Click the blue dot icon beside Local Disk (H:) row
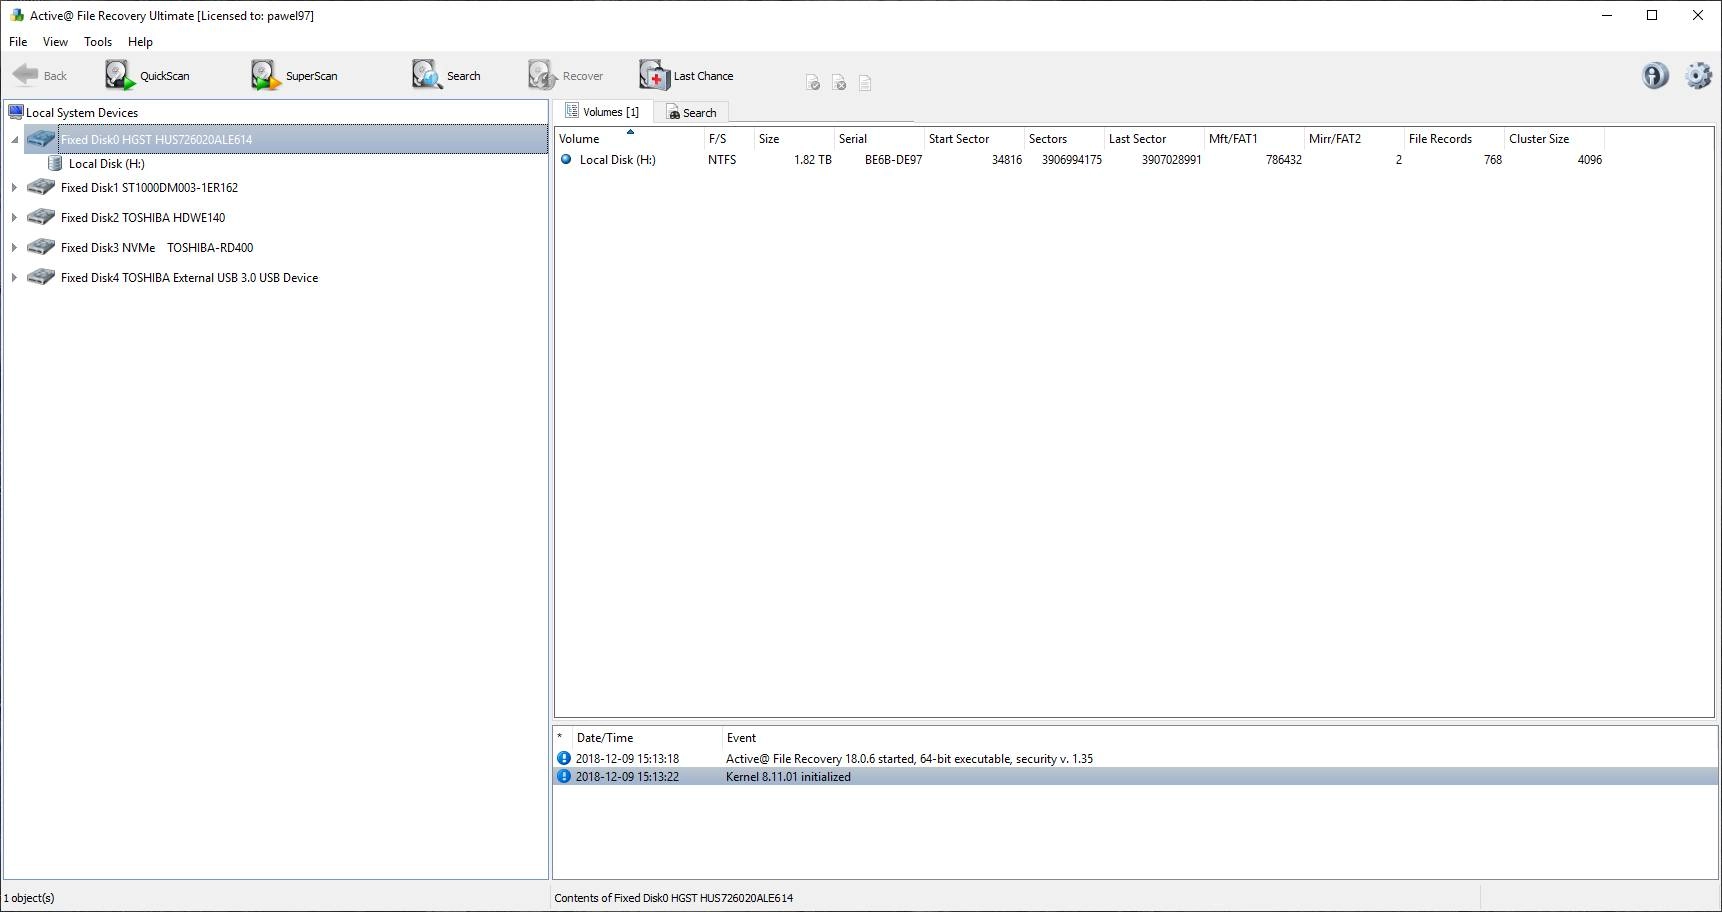1722x912 pixels. click(566, 159)
